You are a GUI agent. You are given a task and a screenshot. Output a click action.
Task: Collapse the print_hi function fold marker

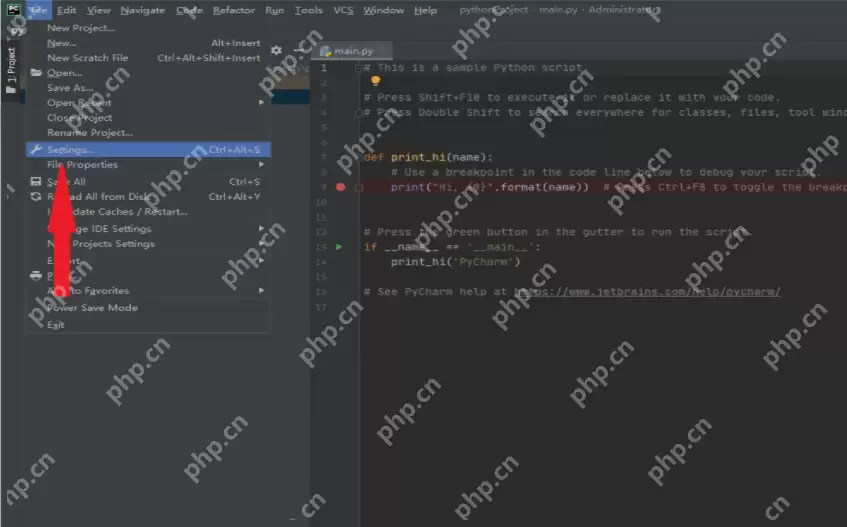(359, 157)
